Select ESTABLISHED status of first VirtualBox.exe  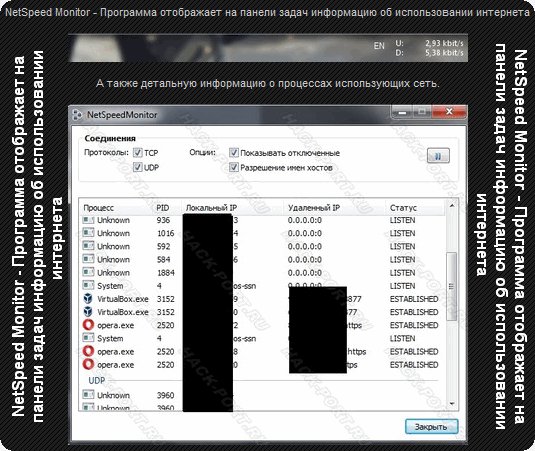tap(414, 299)
